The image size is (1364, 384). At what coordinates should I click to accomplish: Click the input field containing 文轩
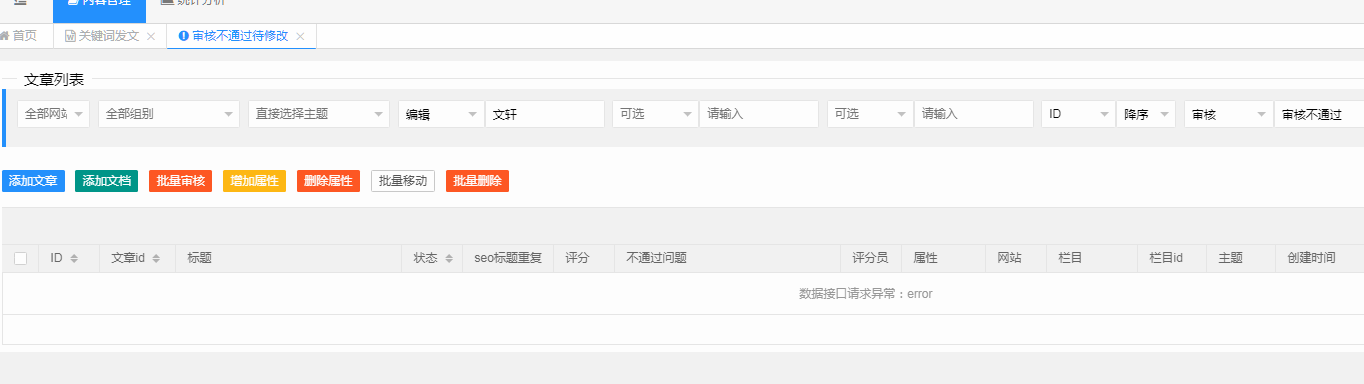(545, 114)
